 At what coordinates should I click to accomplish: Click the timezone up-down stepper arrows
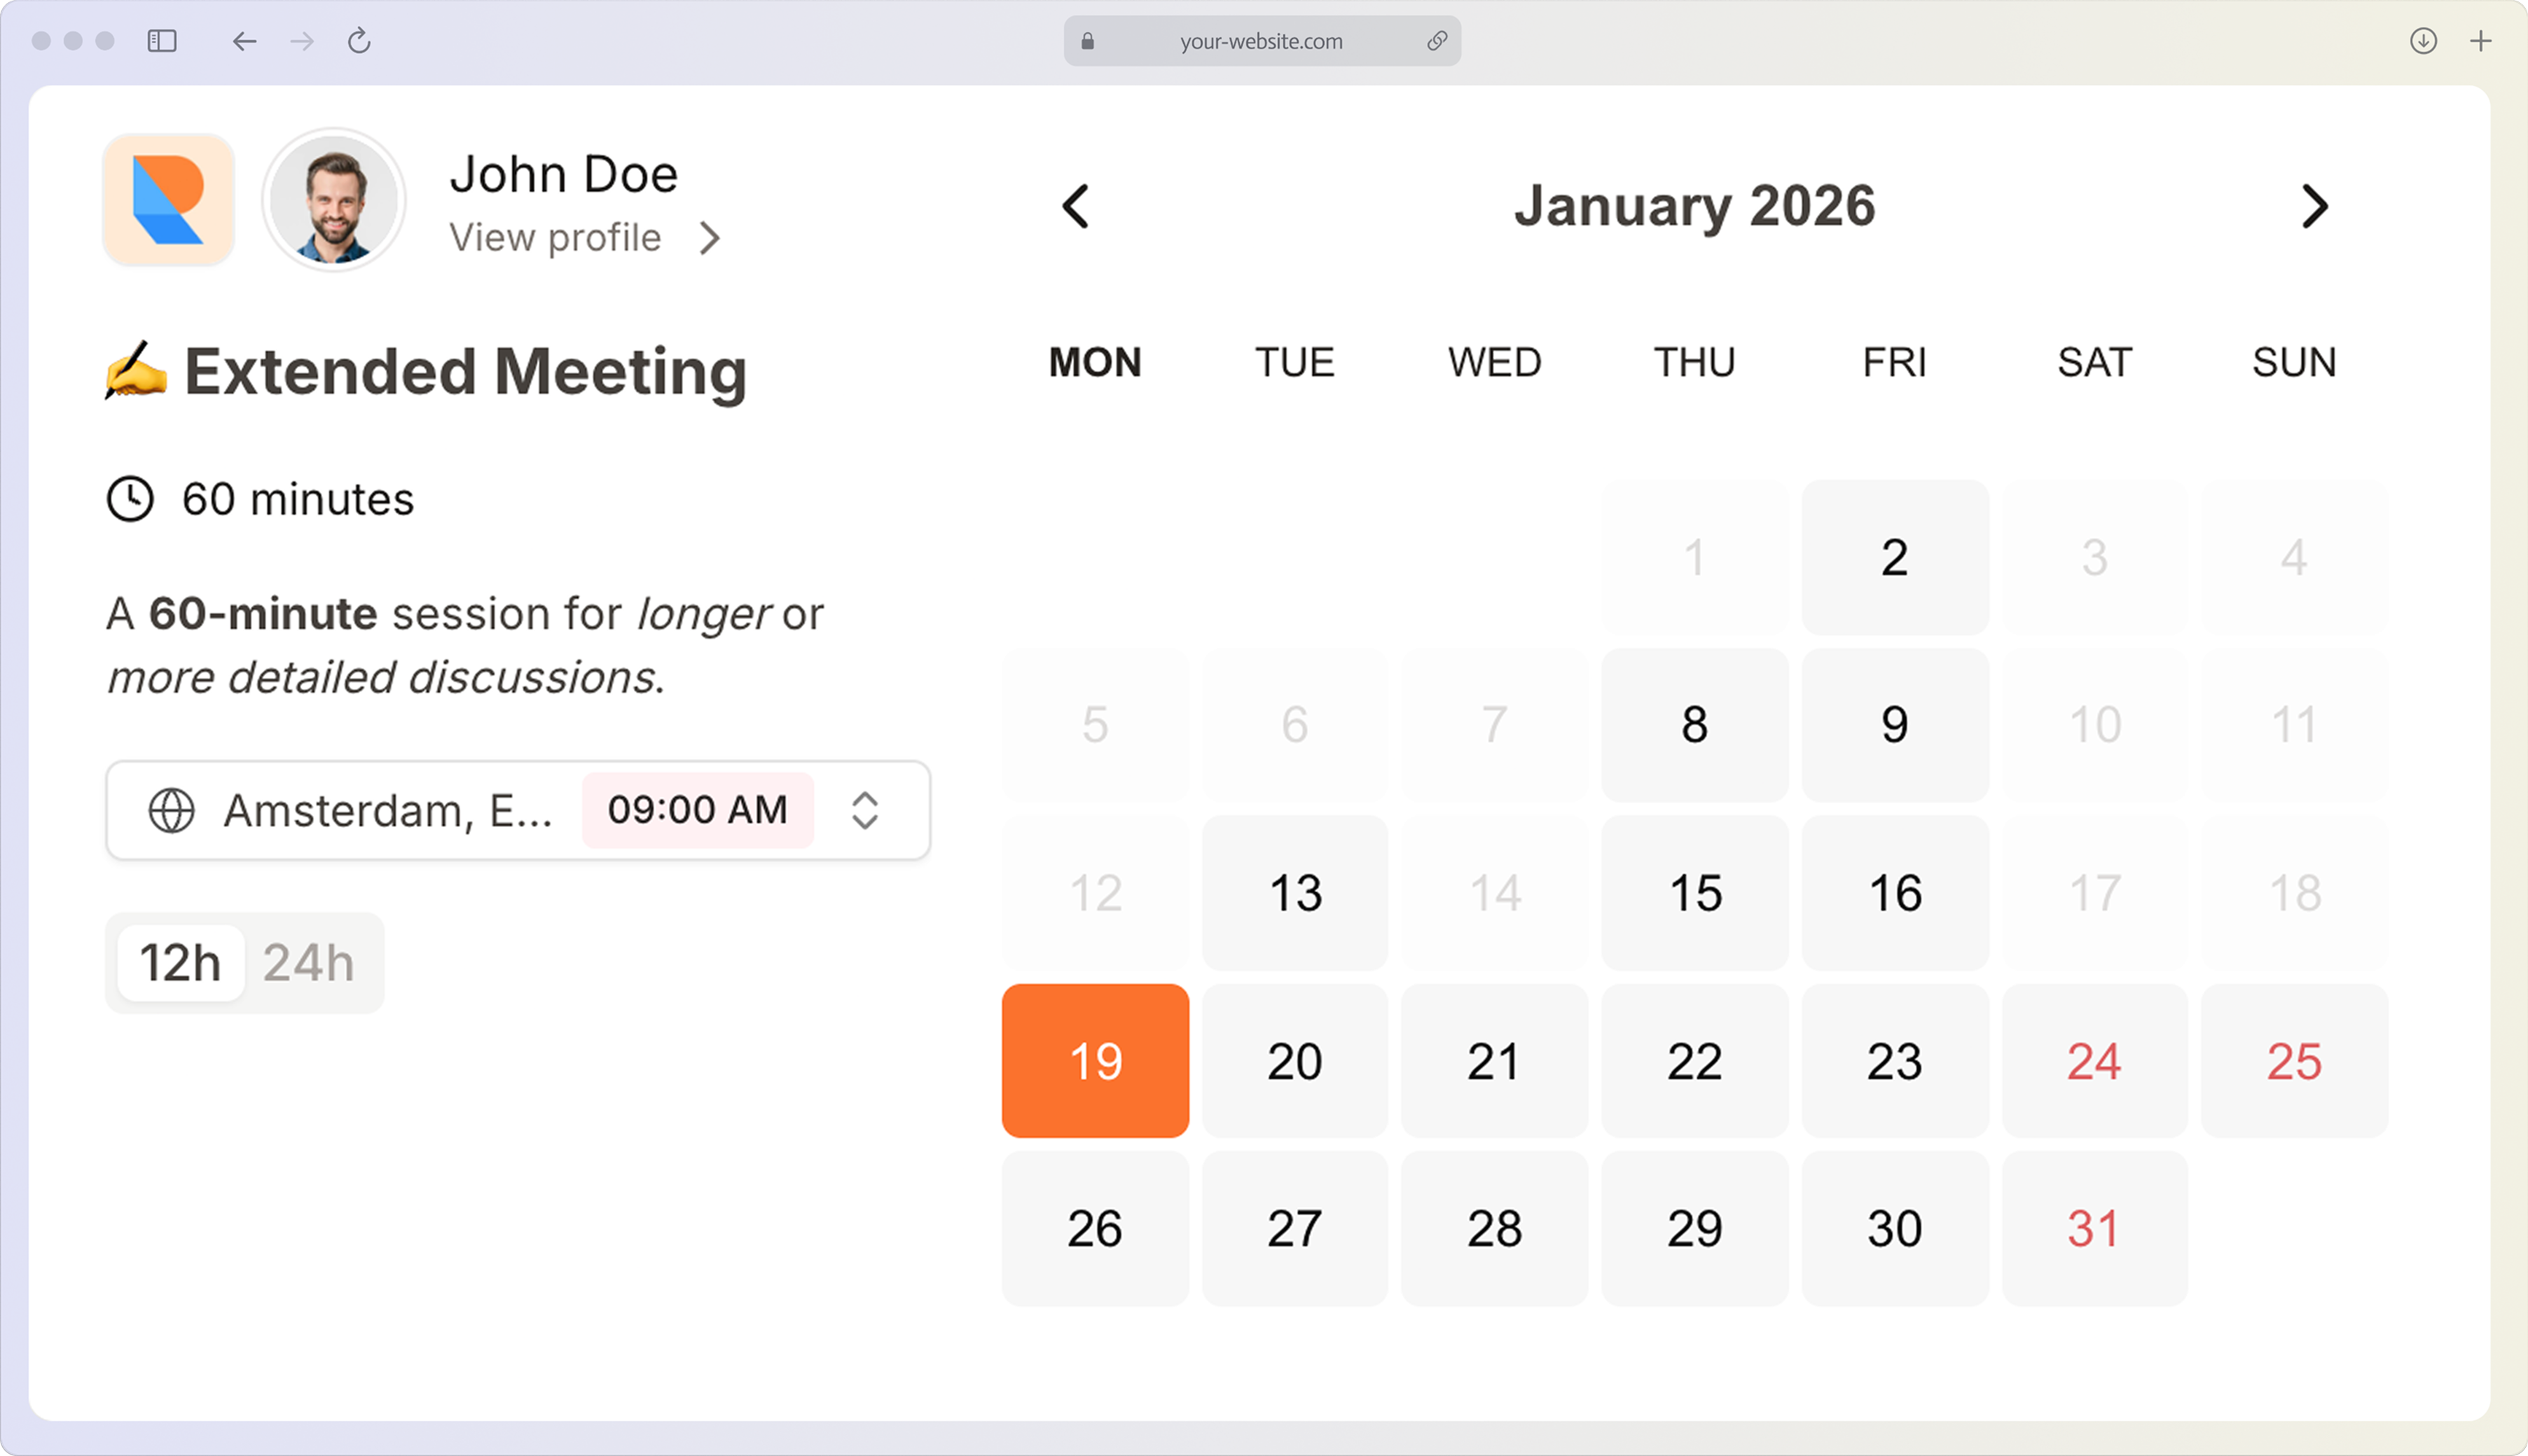click(865, 810)
